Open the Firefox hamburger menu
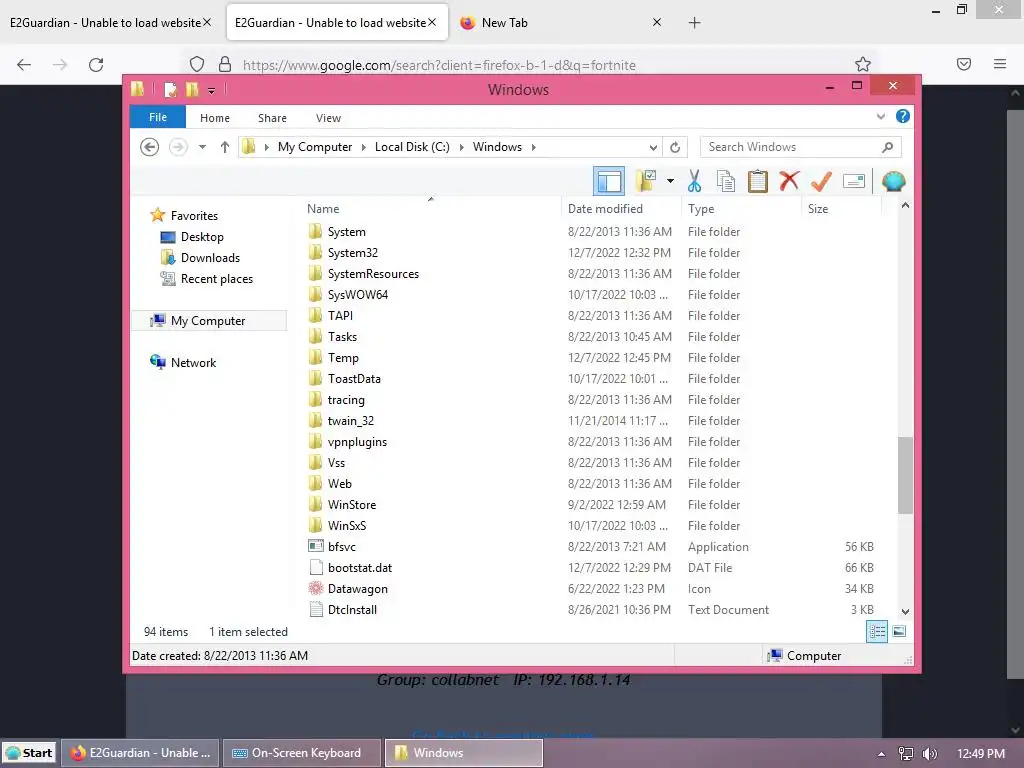Screen dimensions: 1024x768 coord(1000,64)
